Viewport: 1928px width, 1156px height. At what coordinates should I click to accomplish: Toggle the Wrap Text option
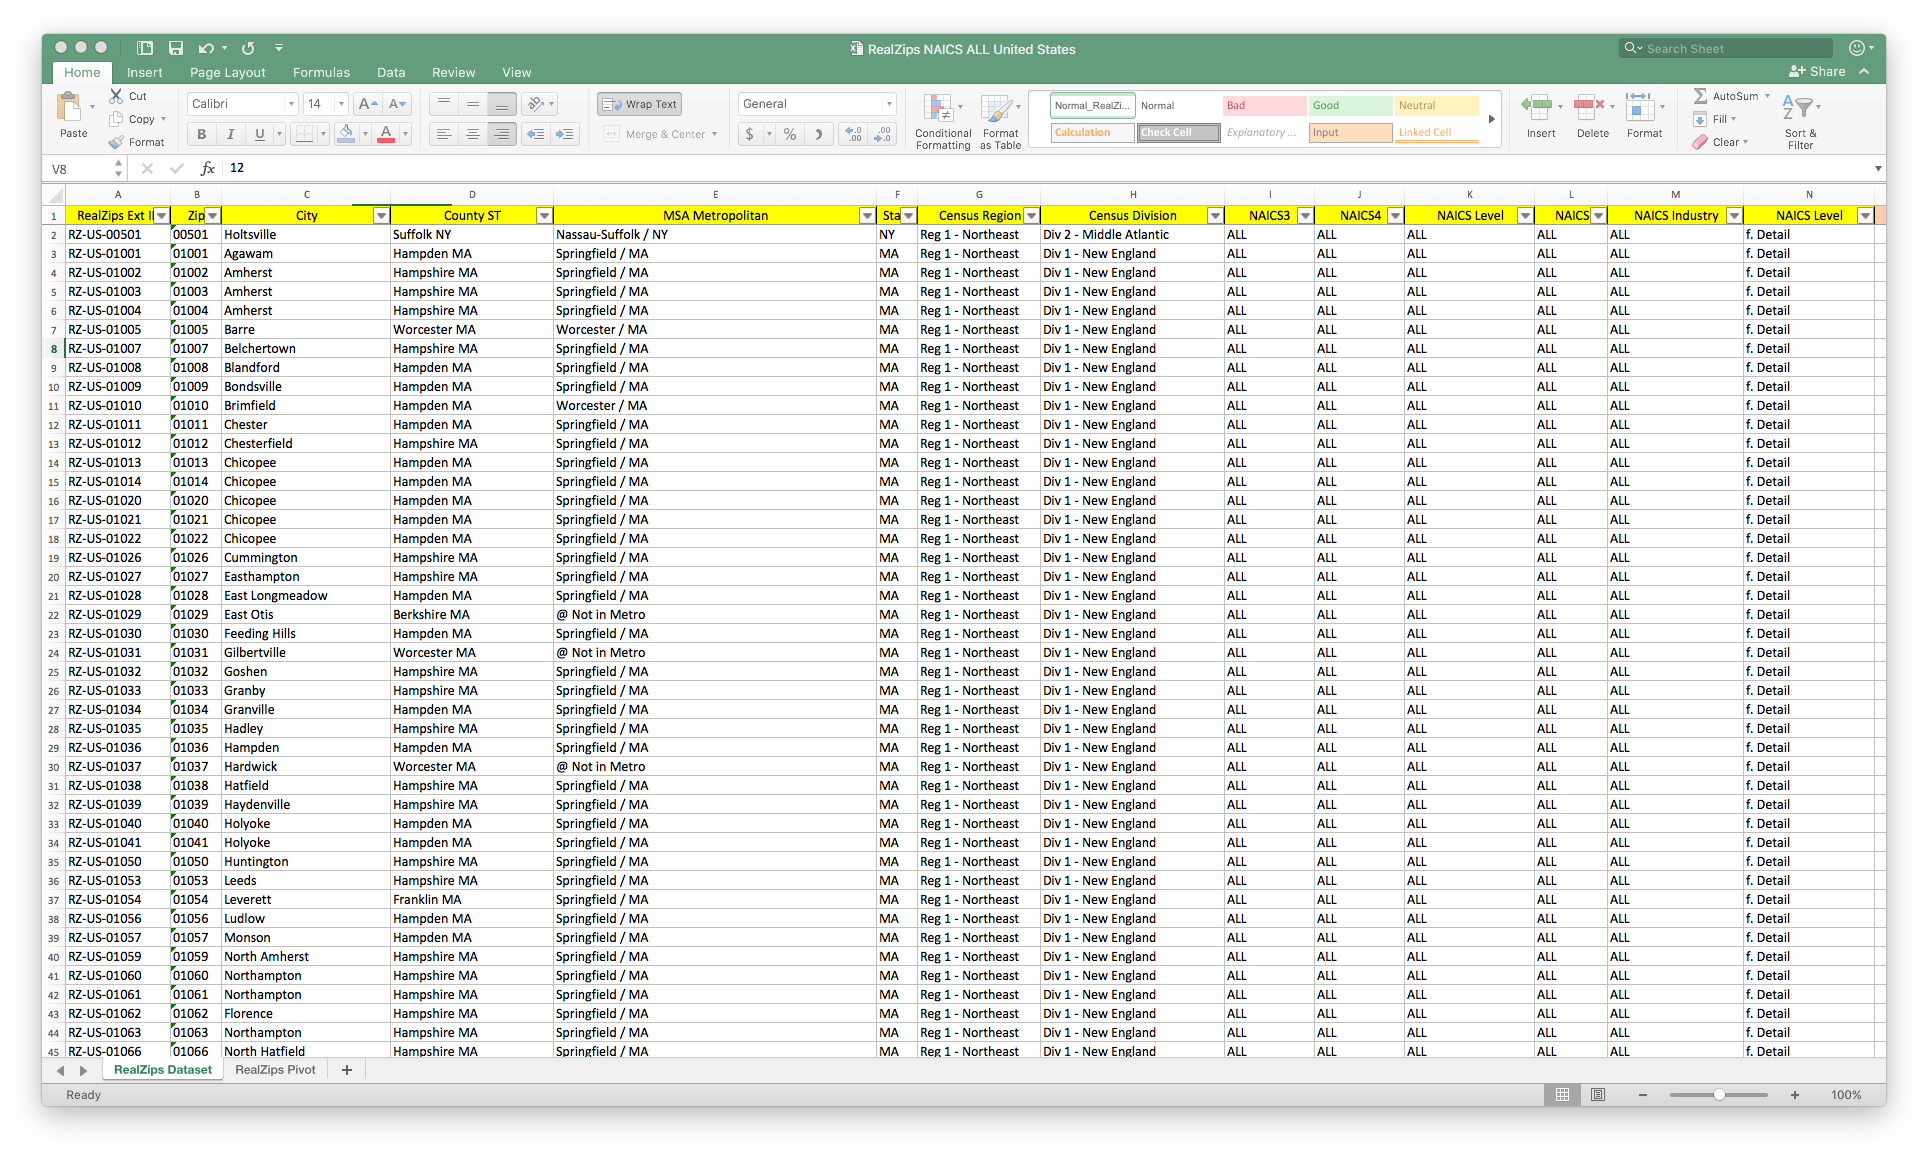(640, 104)
